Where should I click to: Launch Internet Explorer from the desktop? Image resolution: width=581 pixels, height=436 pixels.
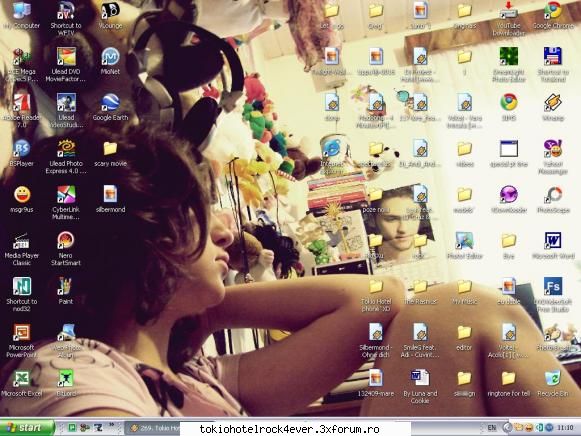[x=332, y=156]
